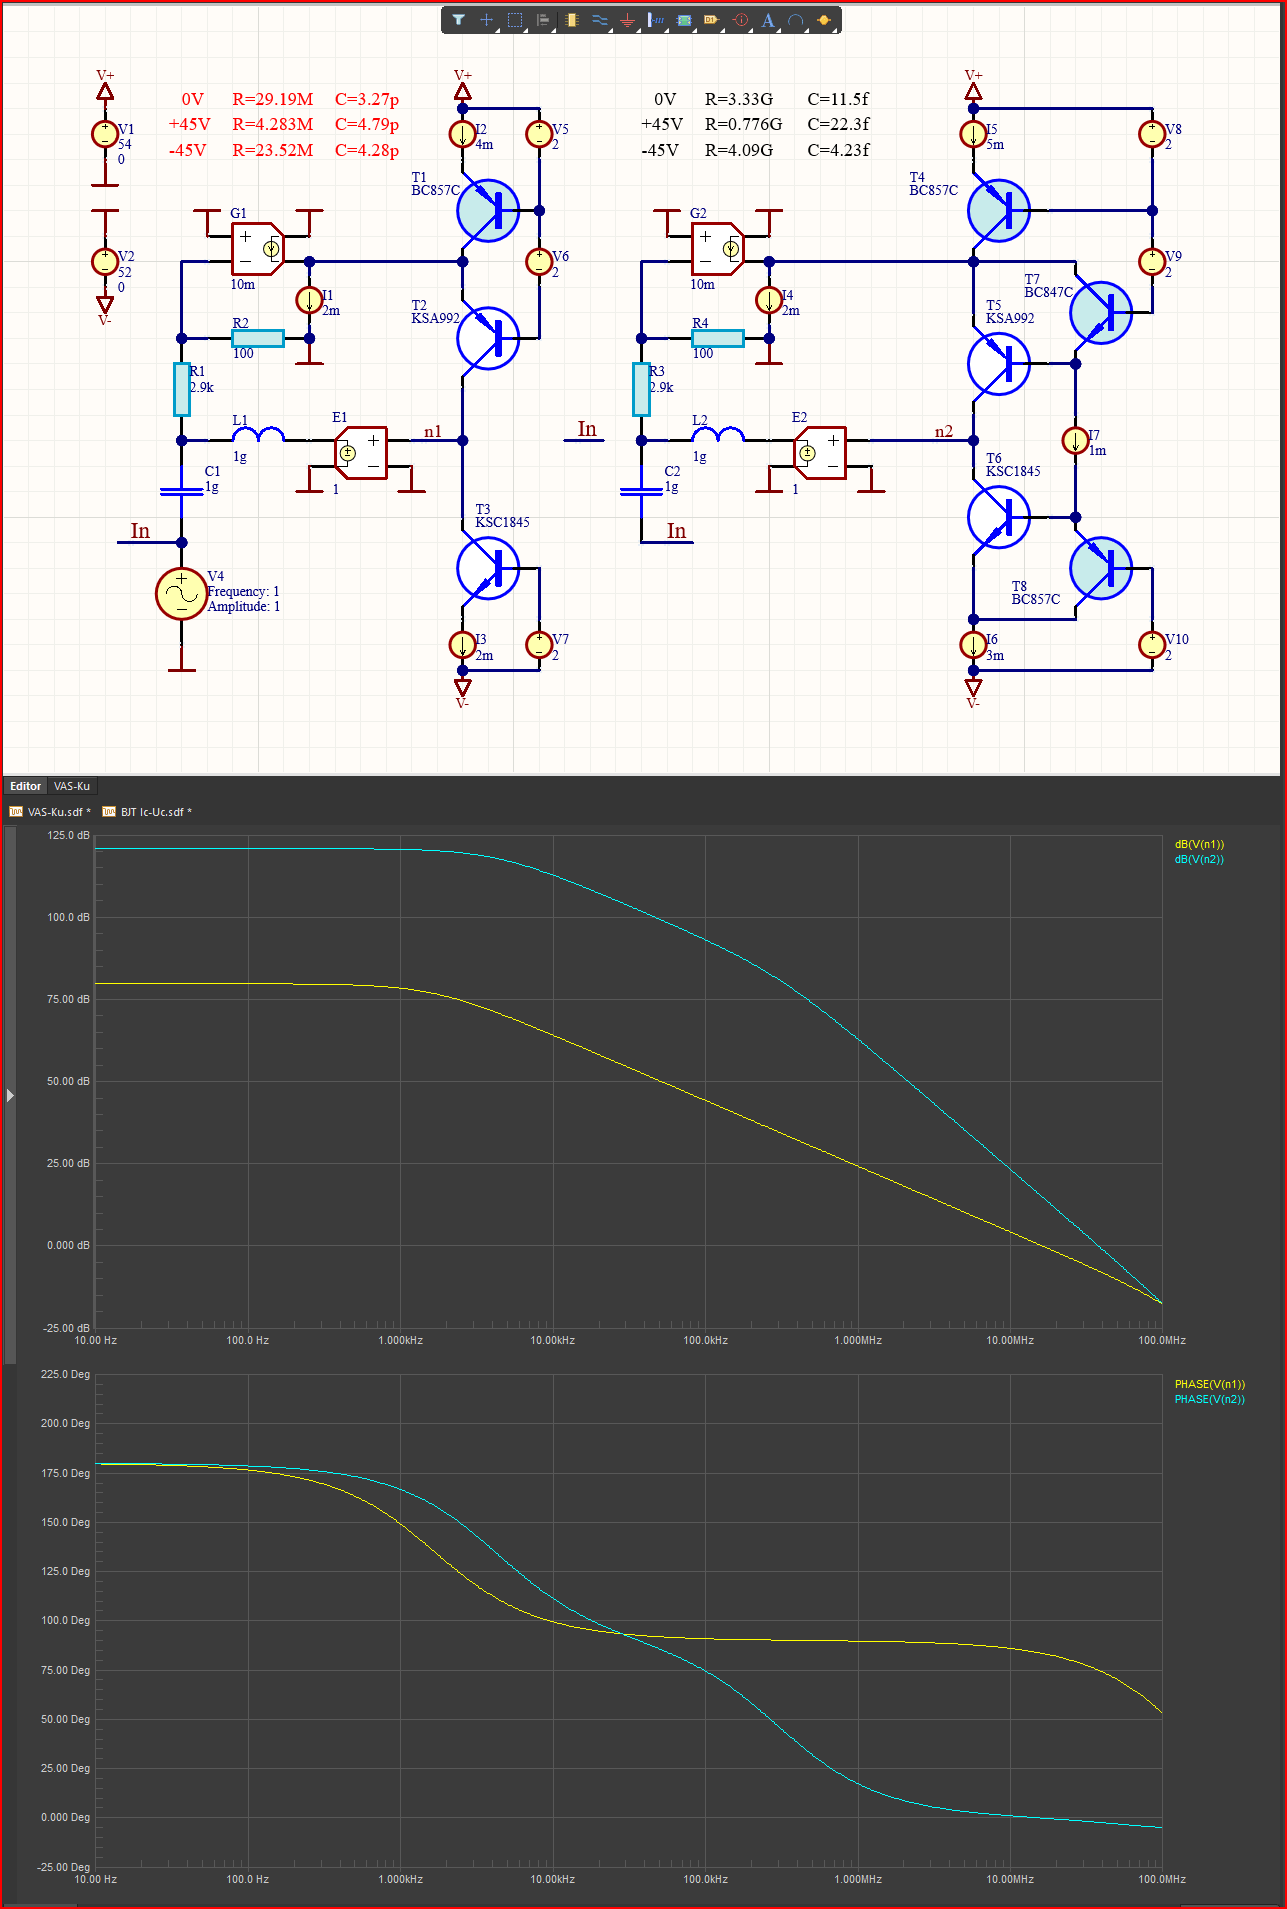Select current source I3 2m
Screen dimensions: 1287x1909
coord(462,645)
